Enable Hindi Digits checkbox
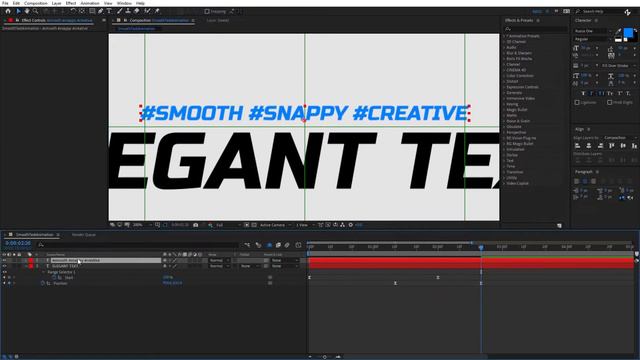Image resolution: width=640 pixels, height=360 pixels. tap(609, 102)
